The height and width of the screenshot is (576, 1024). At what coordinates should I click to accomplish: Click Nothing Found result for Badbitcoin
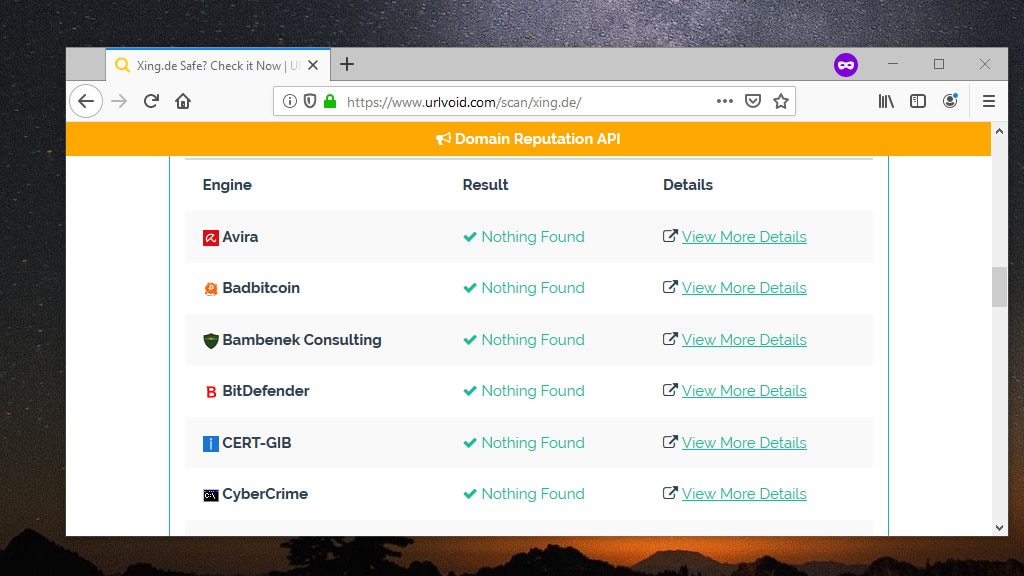coord(524,288)
